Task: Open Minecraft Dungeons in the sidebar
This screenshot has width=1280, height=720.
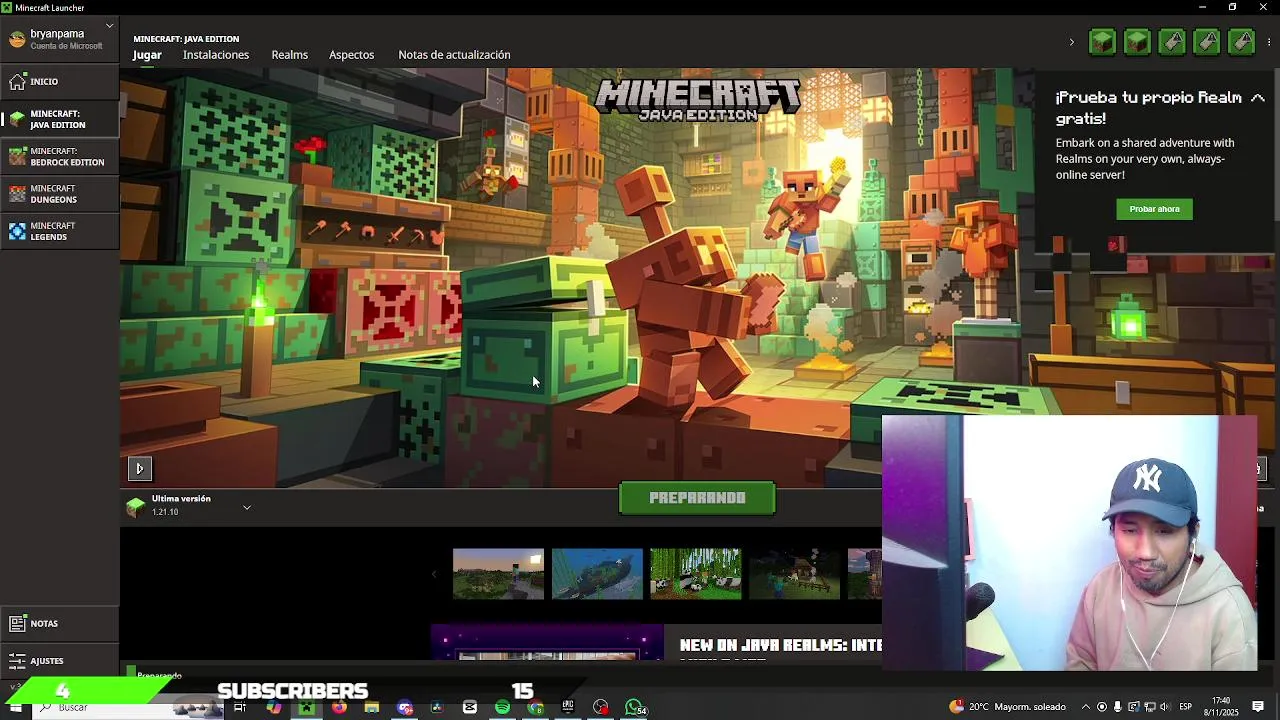Action: [x=60, y=194]
